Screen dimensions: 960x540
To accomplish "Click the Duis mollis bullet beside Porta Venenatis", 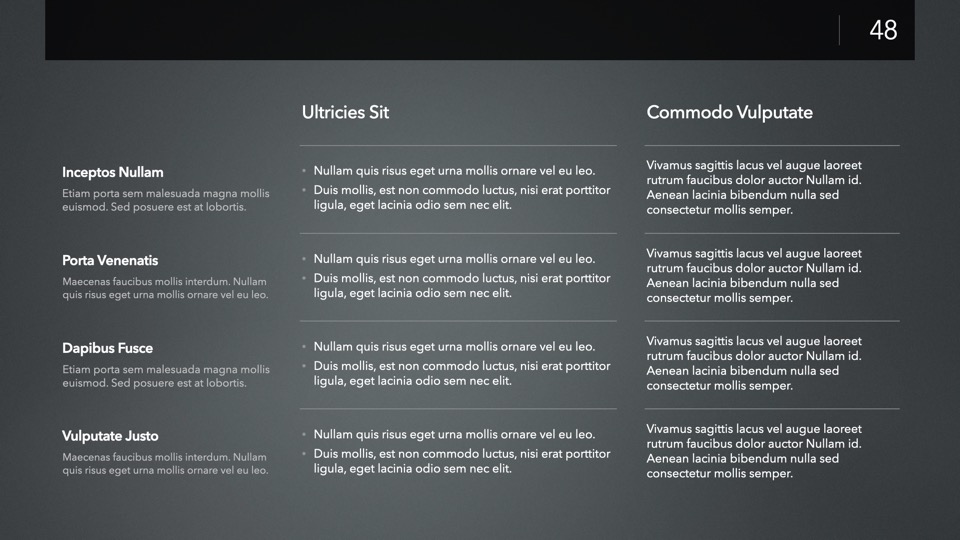I will (461, 285).
